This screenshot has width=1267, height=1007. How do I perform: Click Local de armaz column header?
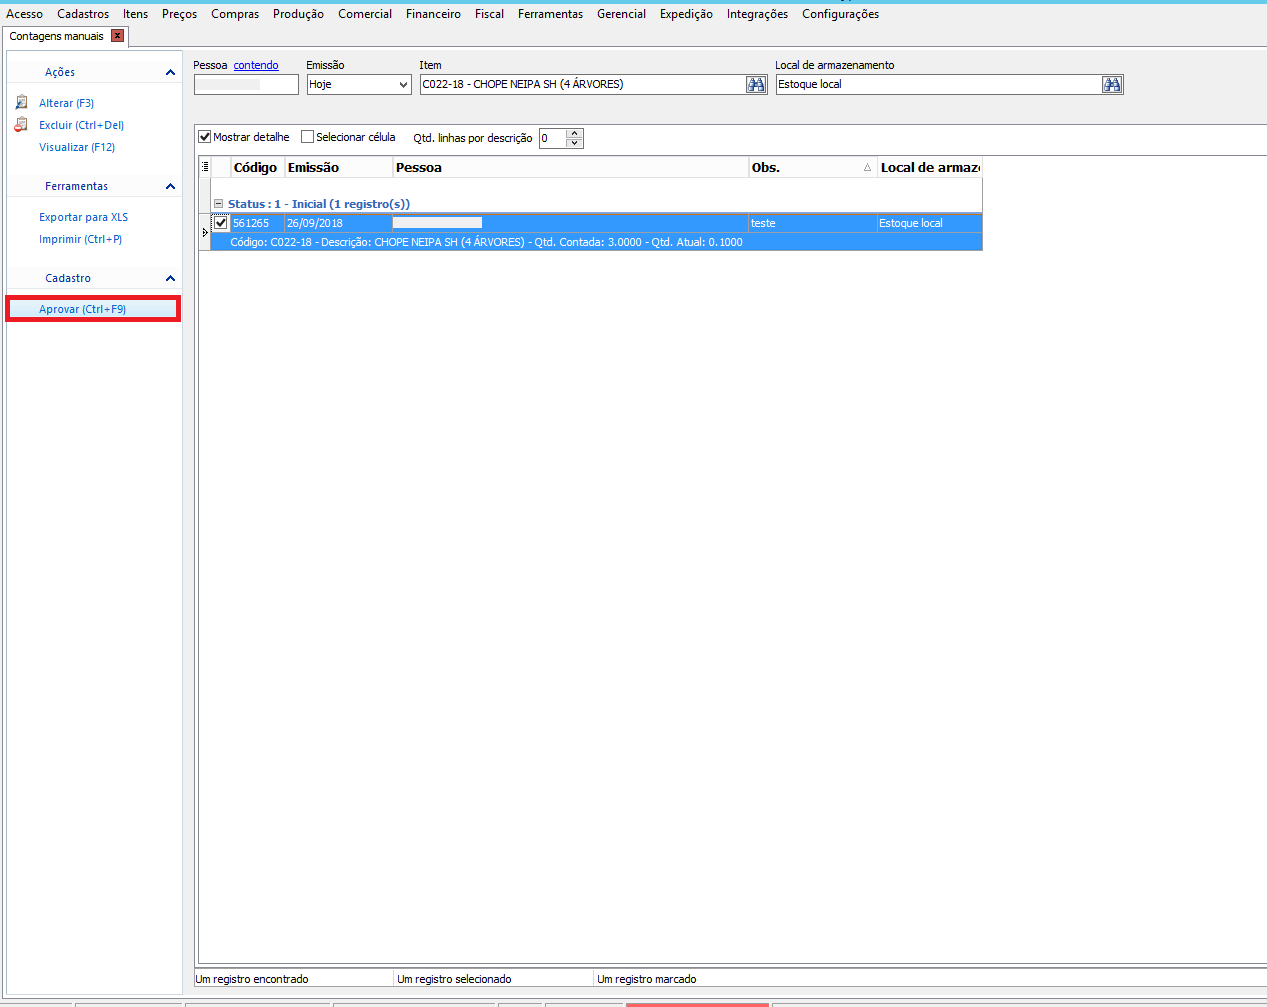(929, 167)
